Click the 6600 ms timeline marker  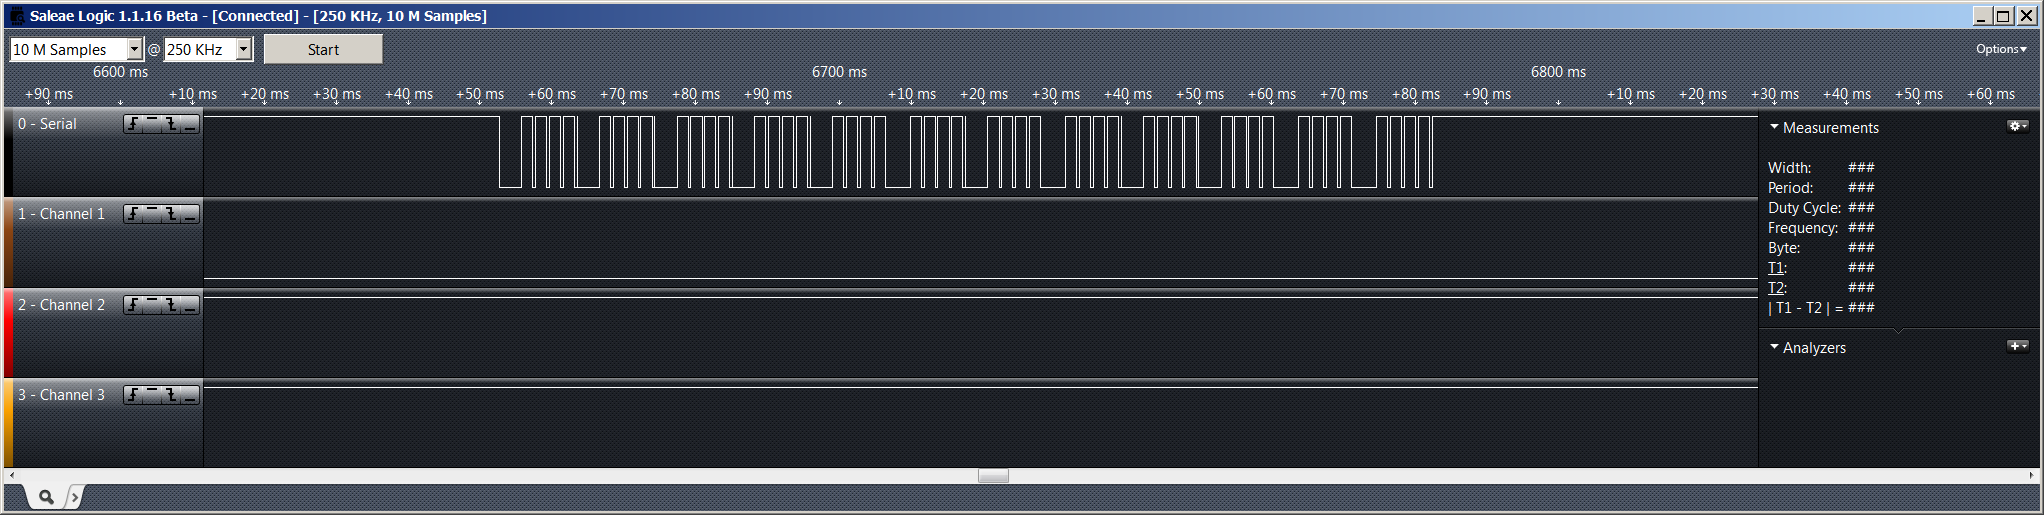[120, 72]
